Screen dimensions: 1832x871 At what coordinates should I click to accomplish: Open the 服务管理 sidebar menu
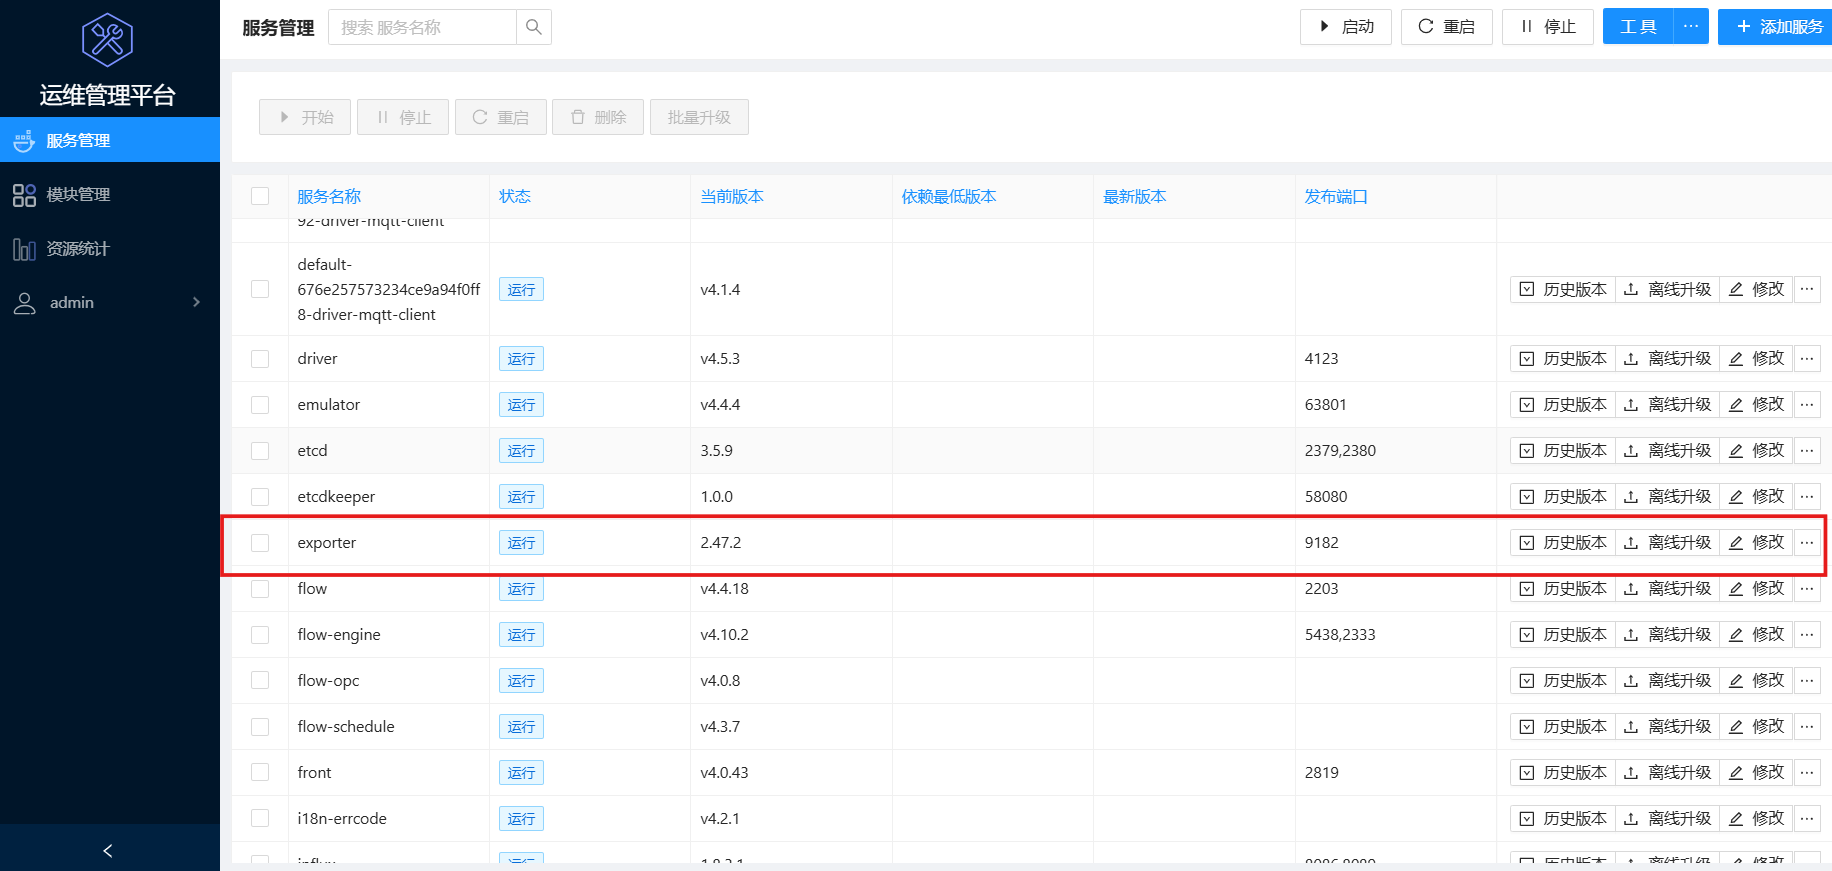point(78,141)
